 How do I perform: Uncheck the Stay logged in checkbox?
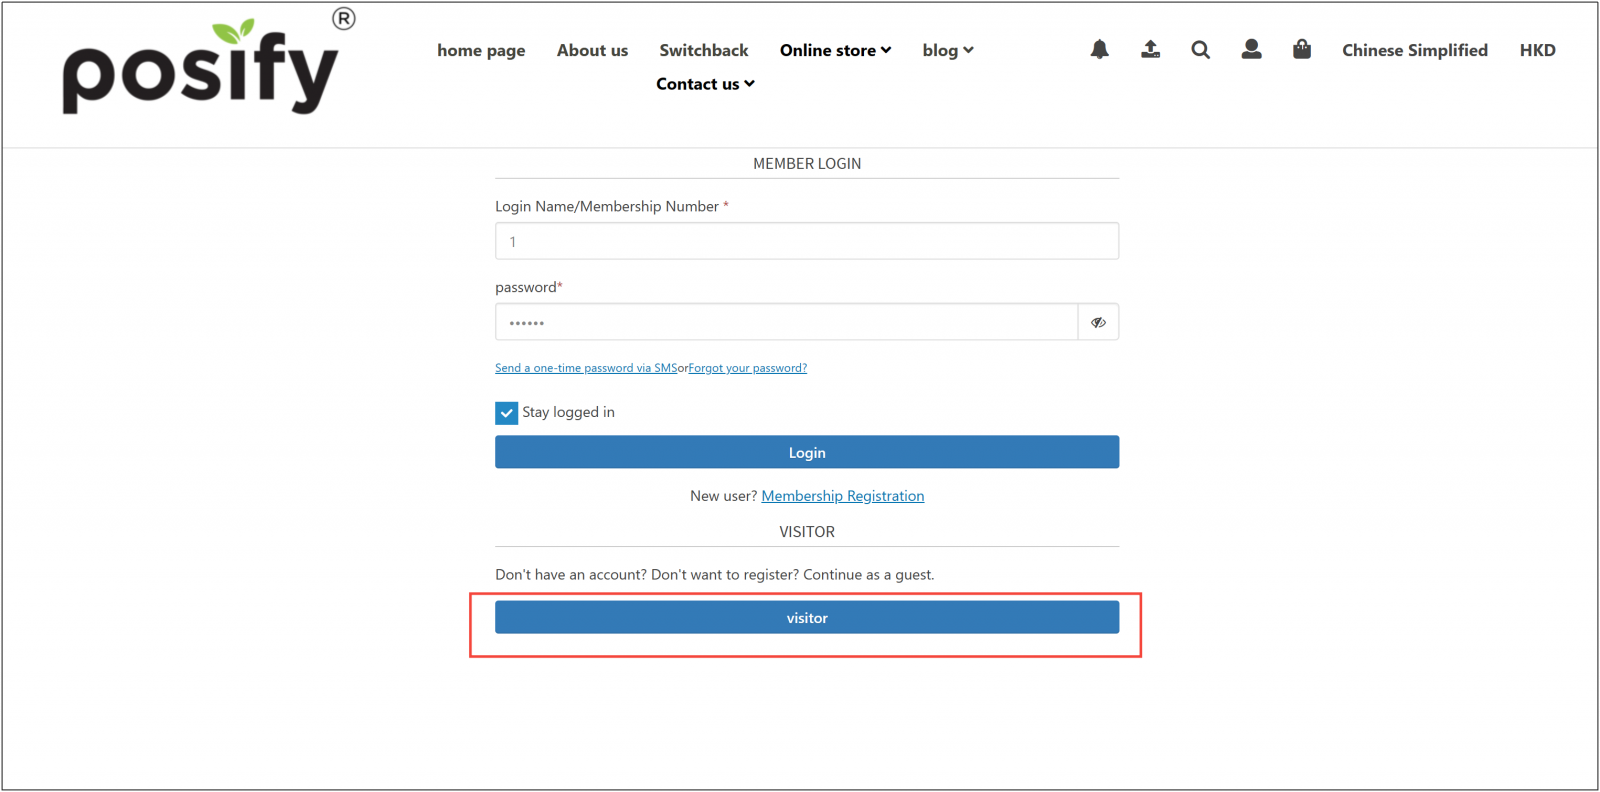(507, 413)
